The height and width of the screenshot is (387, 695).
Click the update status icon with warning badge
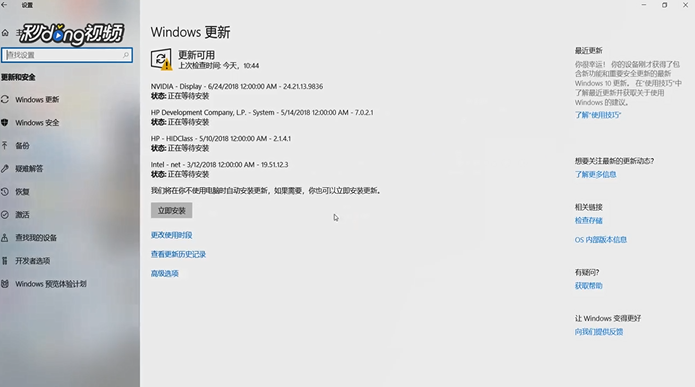[x=161, y=59]
